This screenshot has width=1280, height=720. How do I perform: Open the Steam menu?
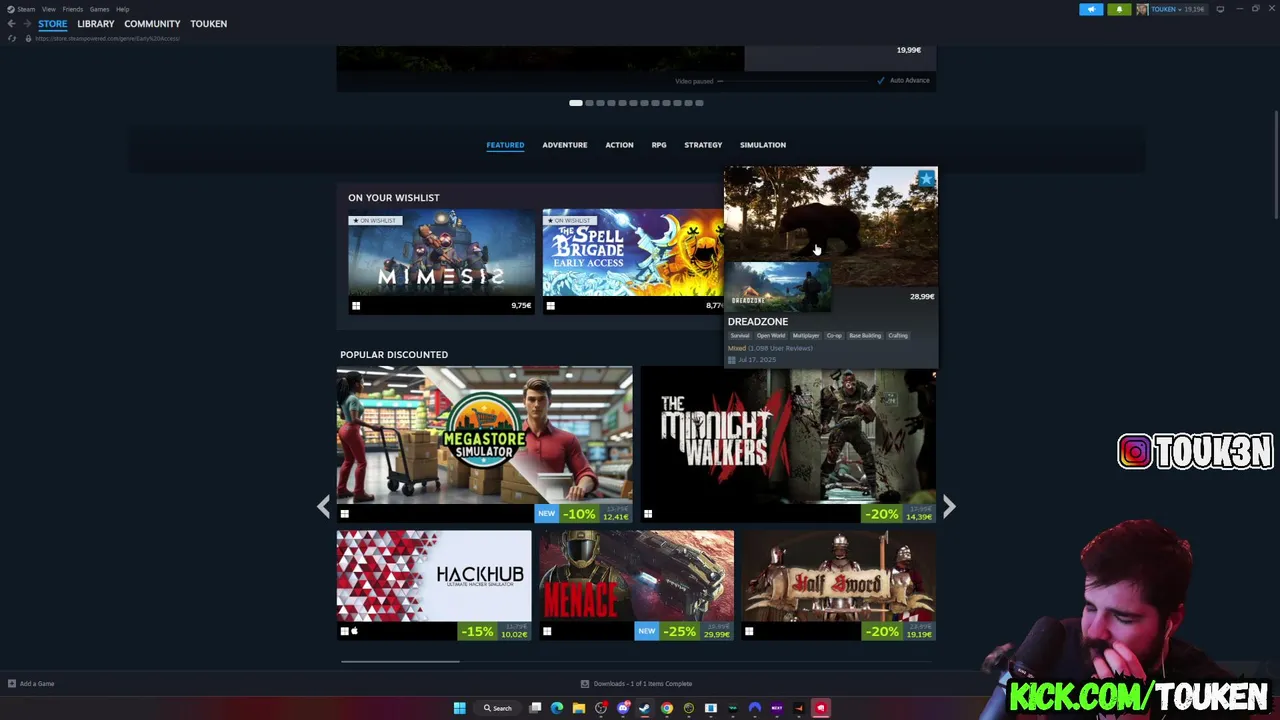24,9
